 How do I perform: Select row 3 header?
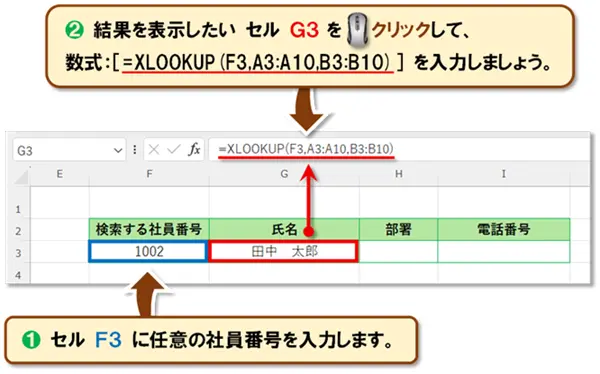tap(18, 253)
